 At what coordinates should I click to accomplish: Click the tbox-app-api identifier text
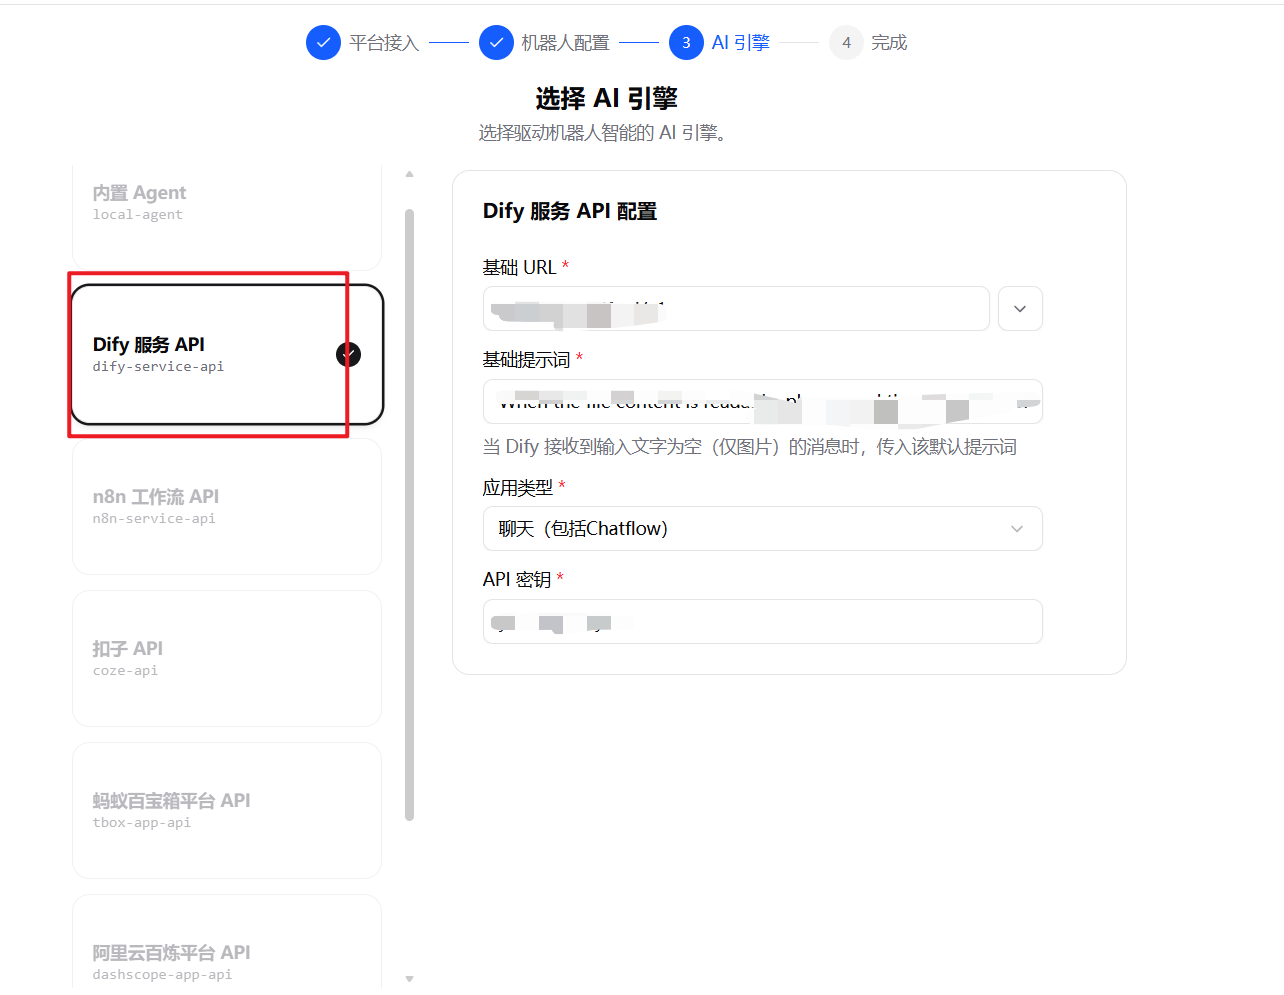pyautogui.click(x=141, y=823)
